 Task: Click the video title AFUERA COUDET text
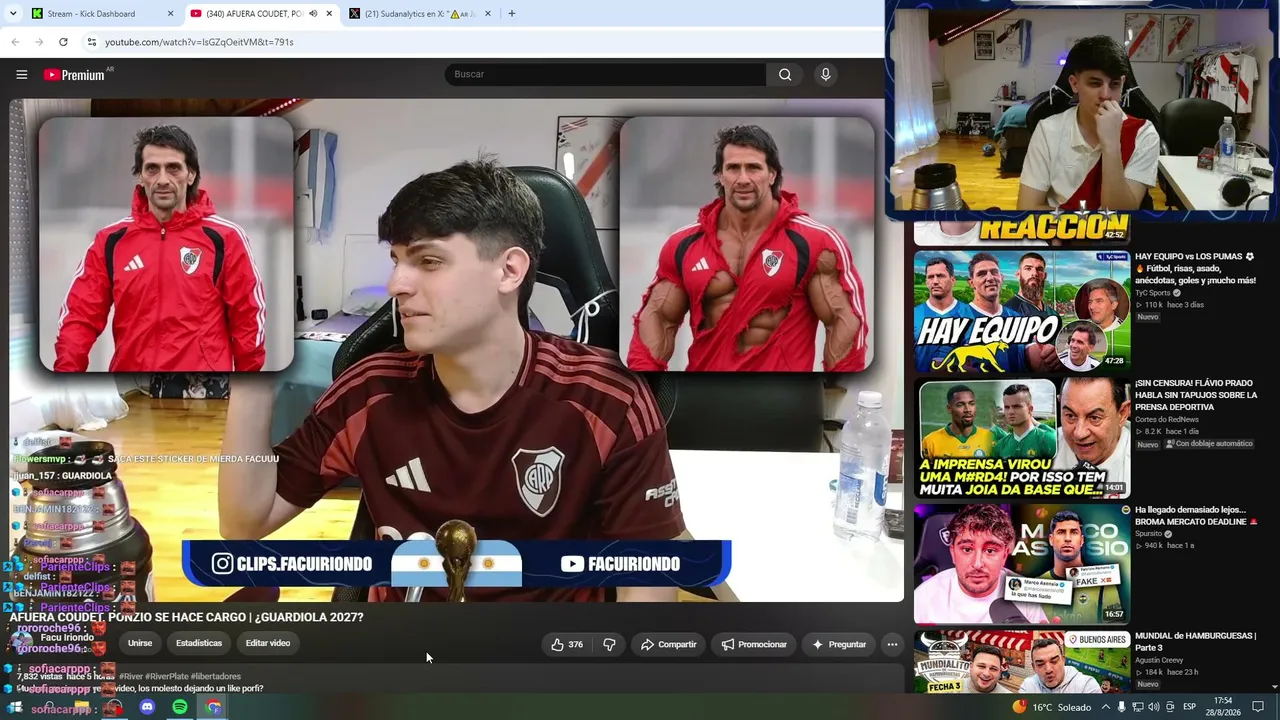186,617
